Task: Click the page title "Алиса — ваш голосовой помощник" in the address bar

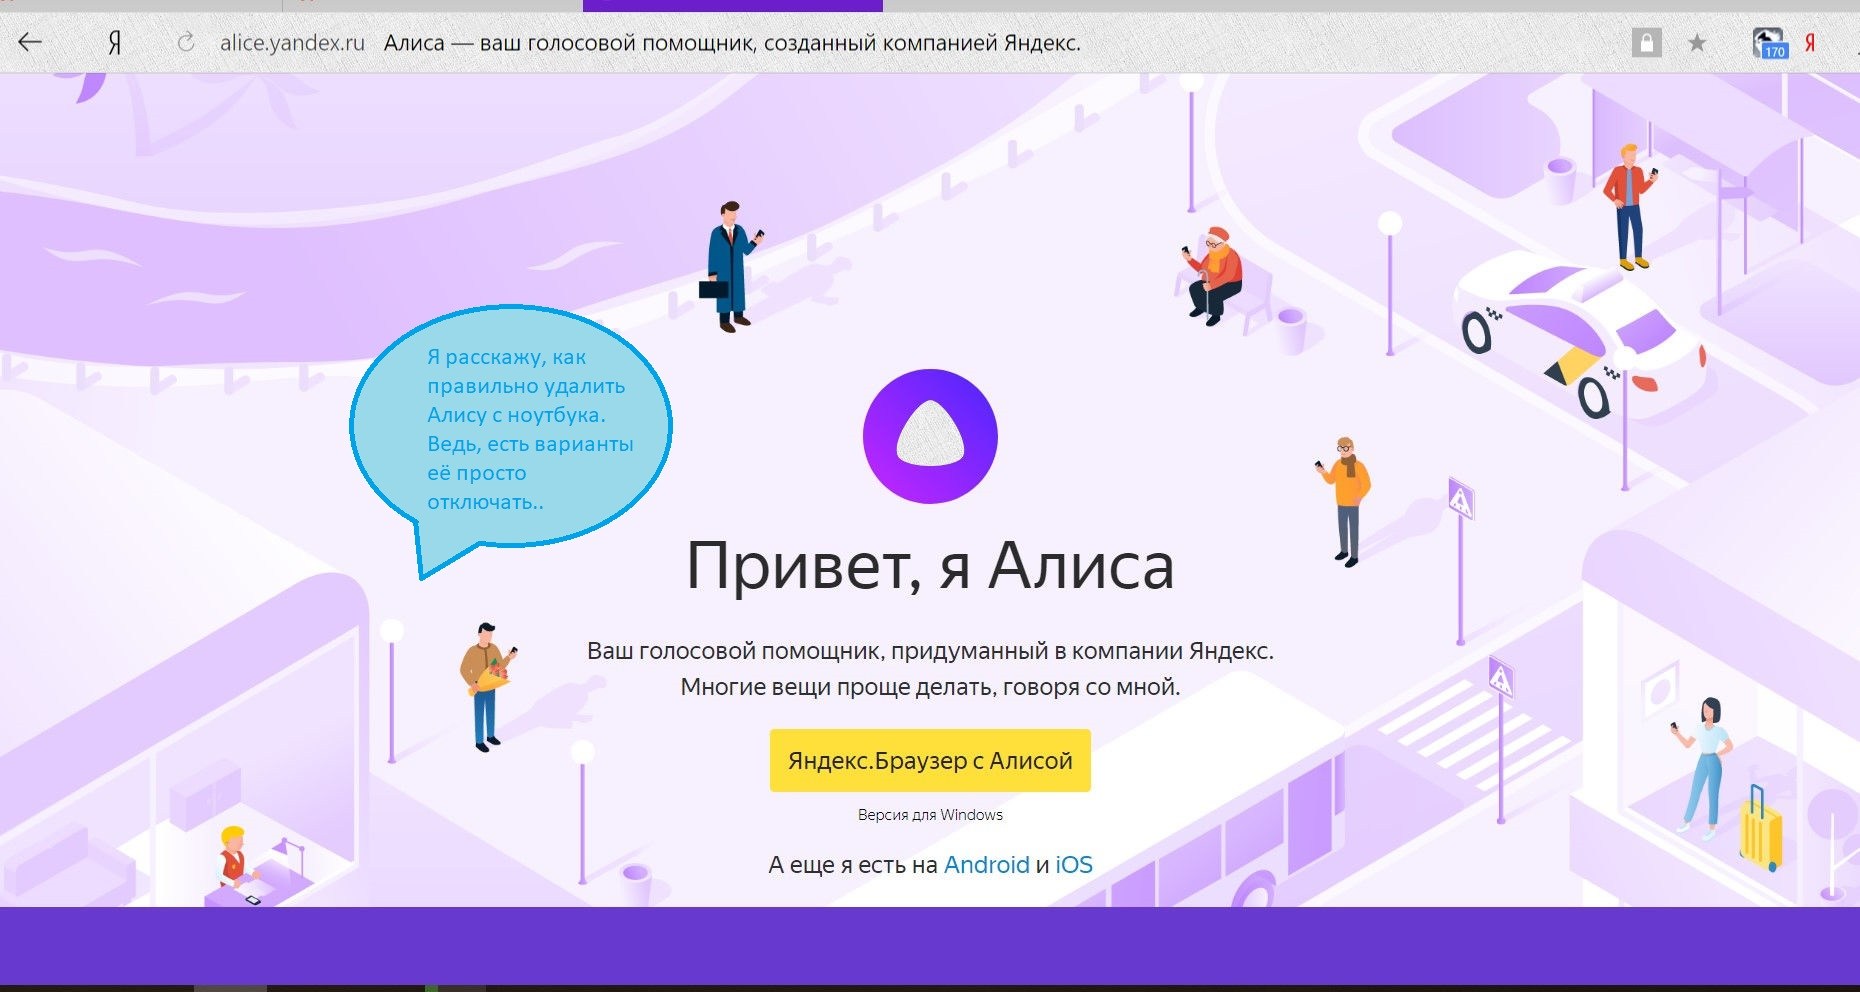Action: (x=570, y=43)
